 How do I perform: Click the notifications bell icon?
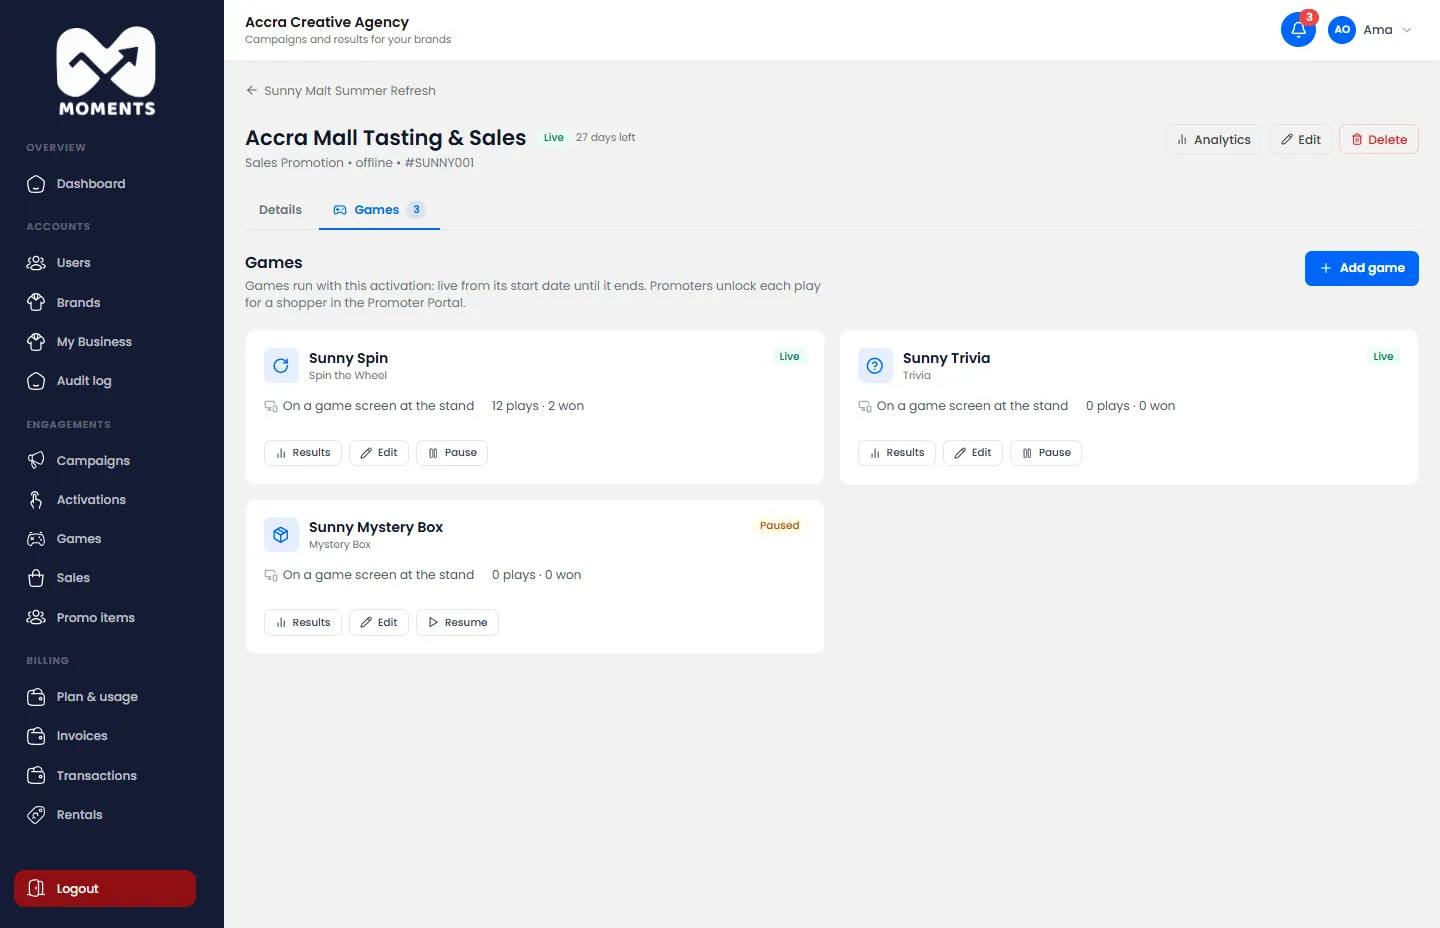pyautogui.click(x=1298, y=30)
